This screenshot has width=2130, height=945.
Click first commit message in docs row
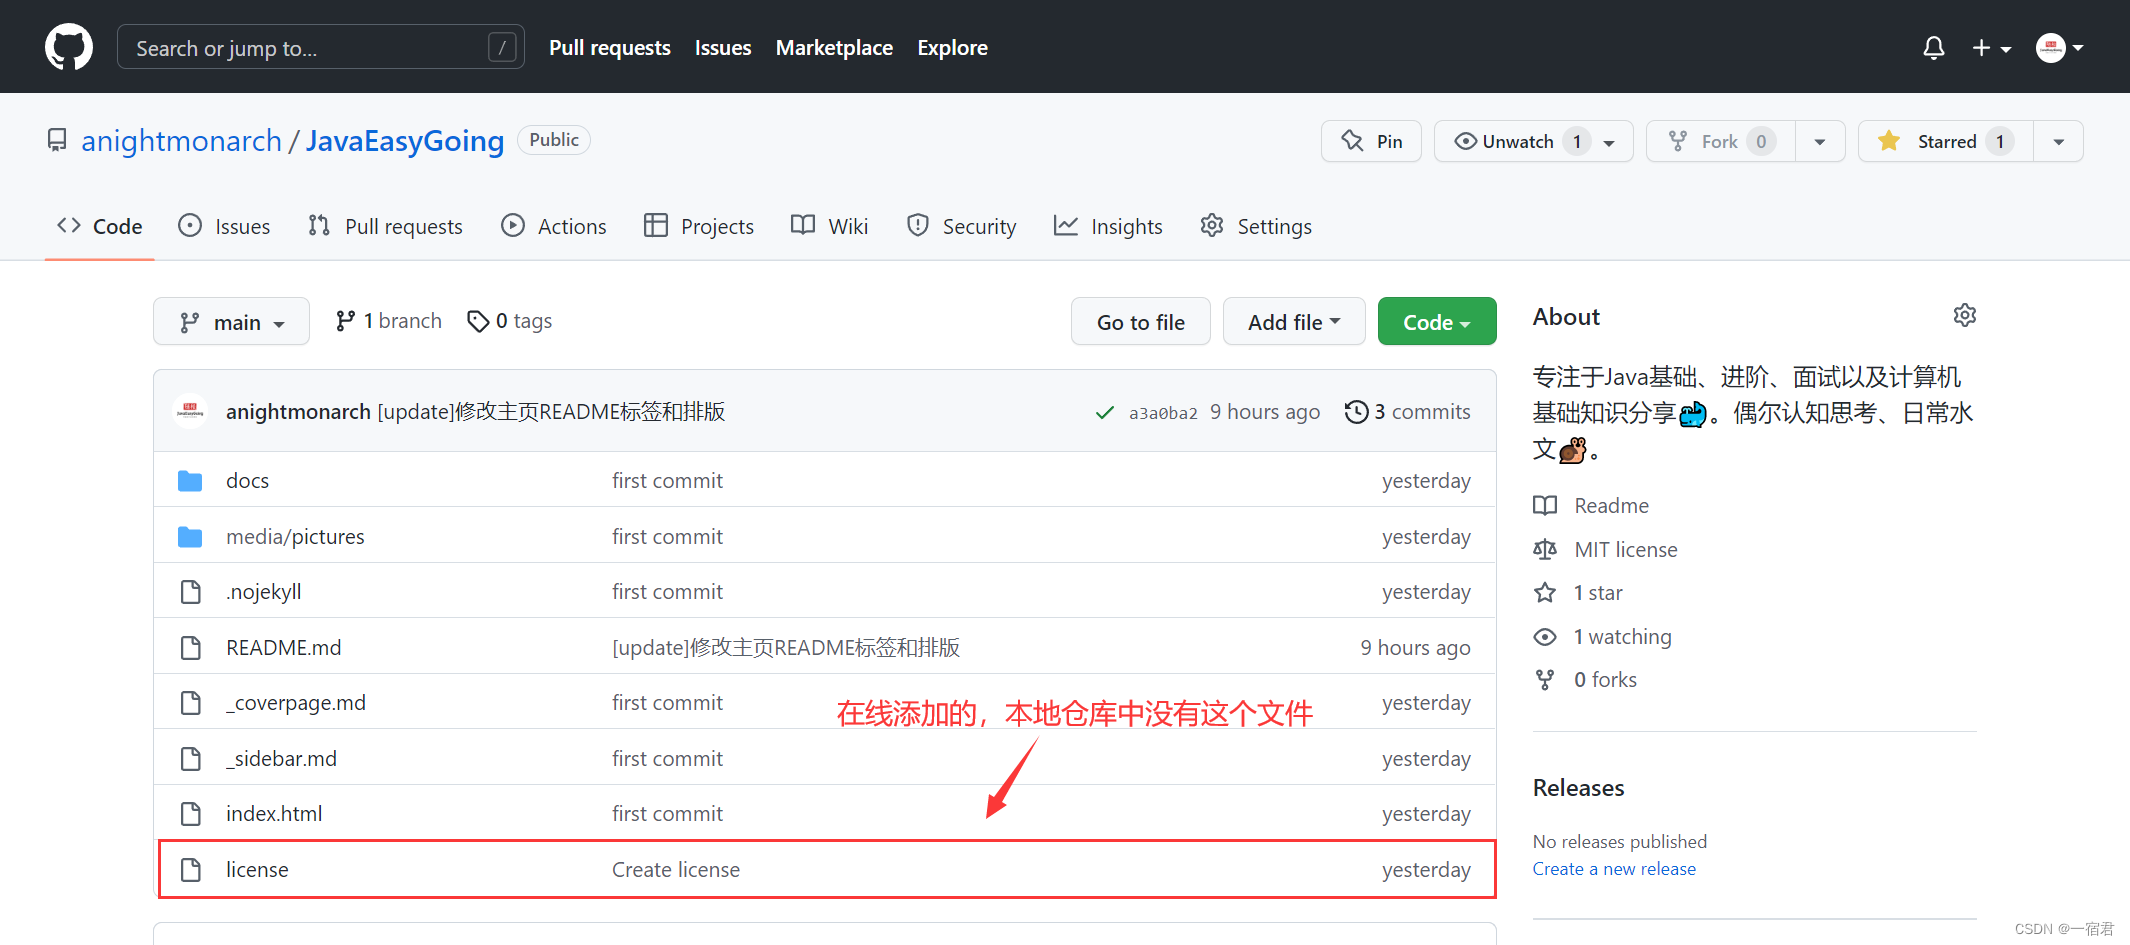tap(667, 481)
